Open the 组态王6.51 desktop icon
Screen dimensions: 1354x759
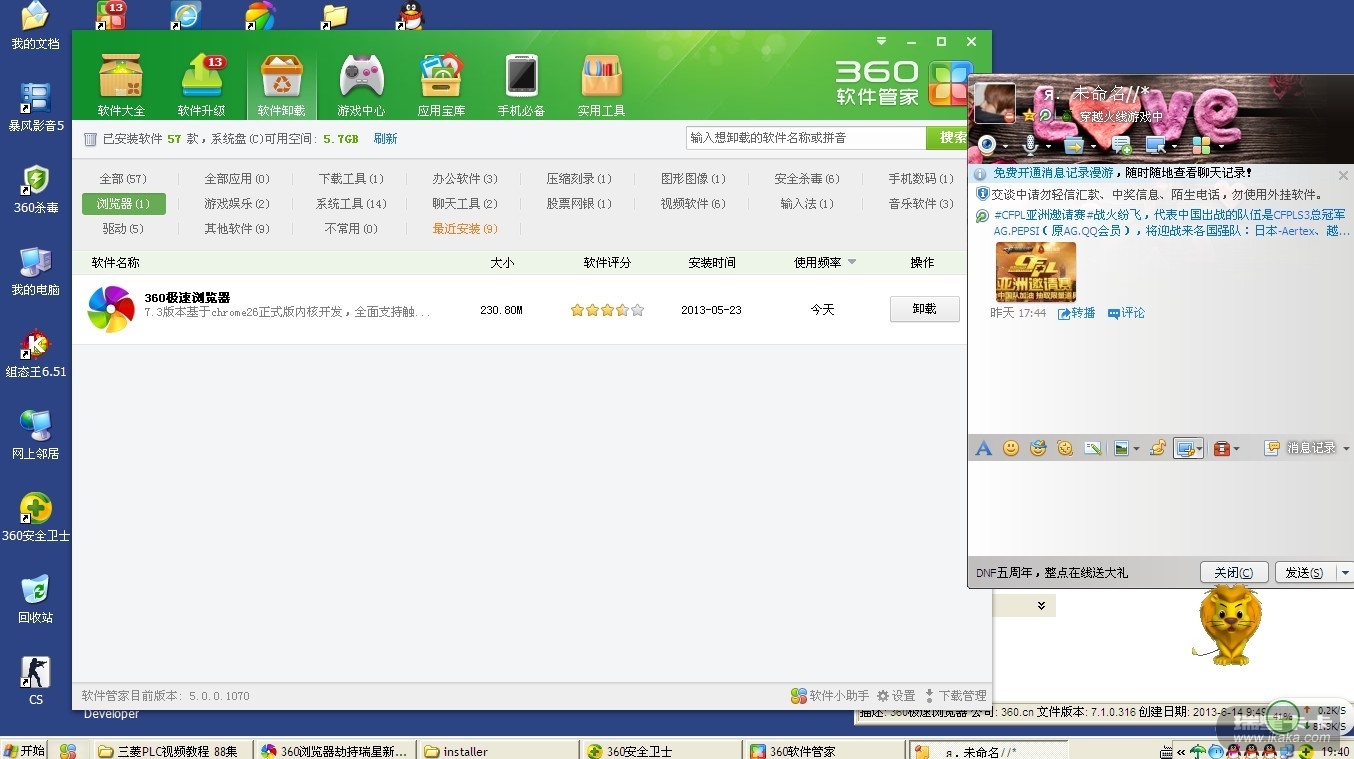coord(36,344)
